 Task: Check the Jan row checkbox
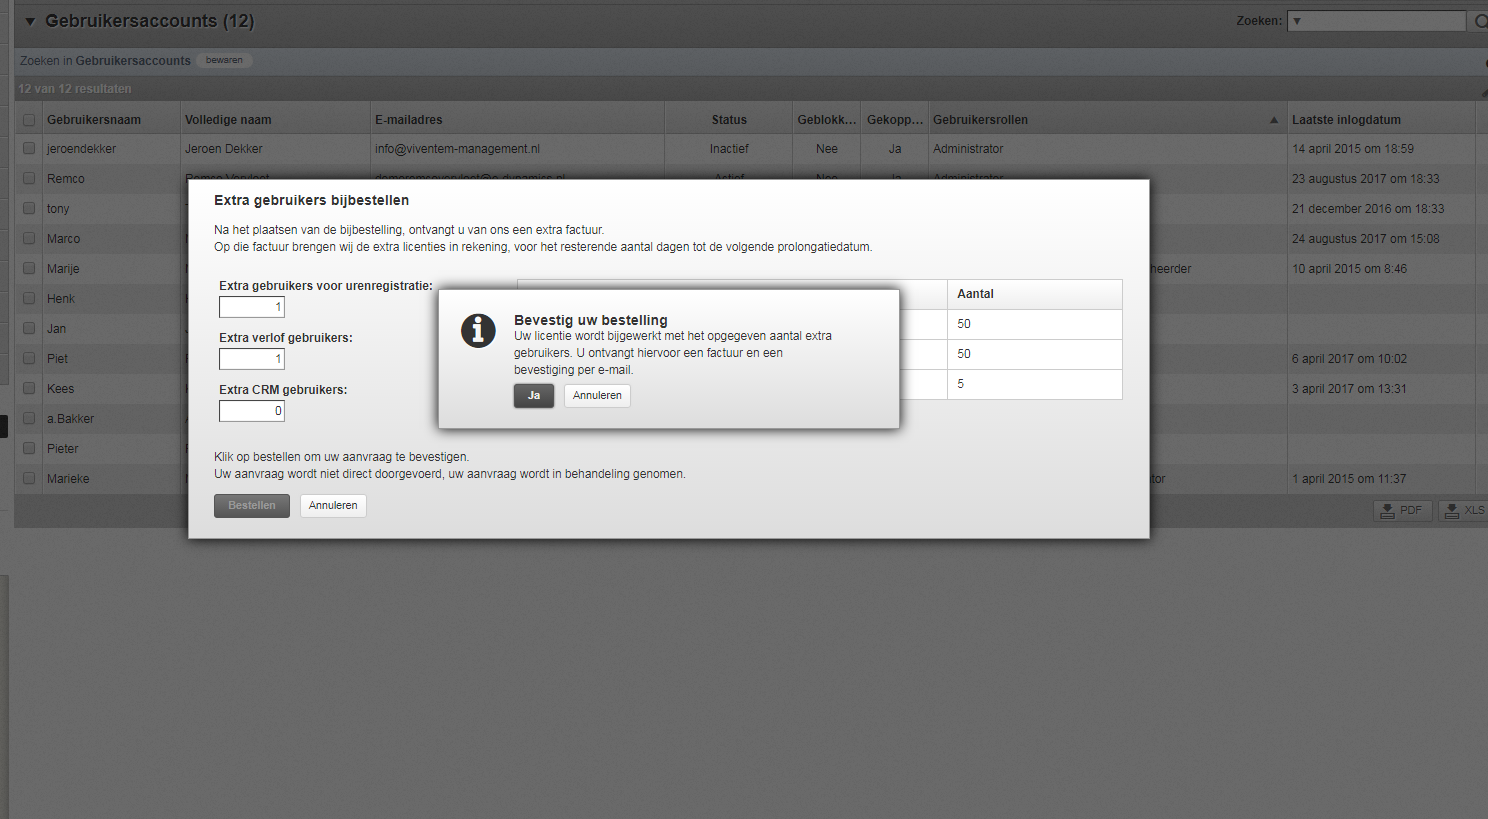click(29, 328)
